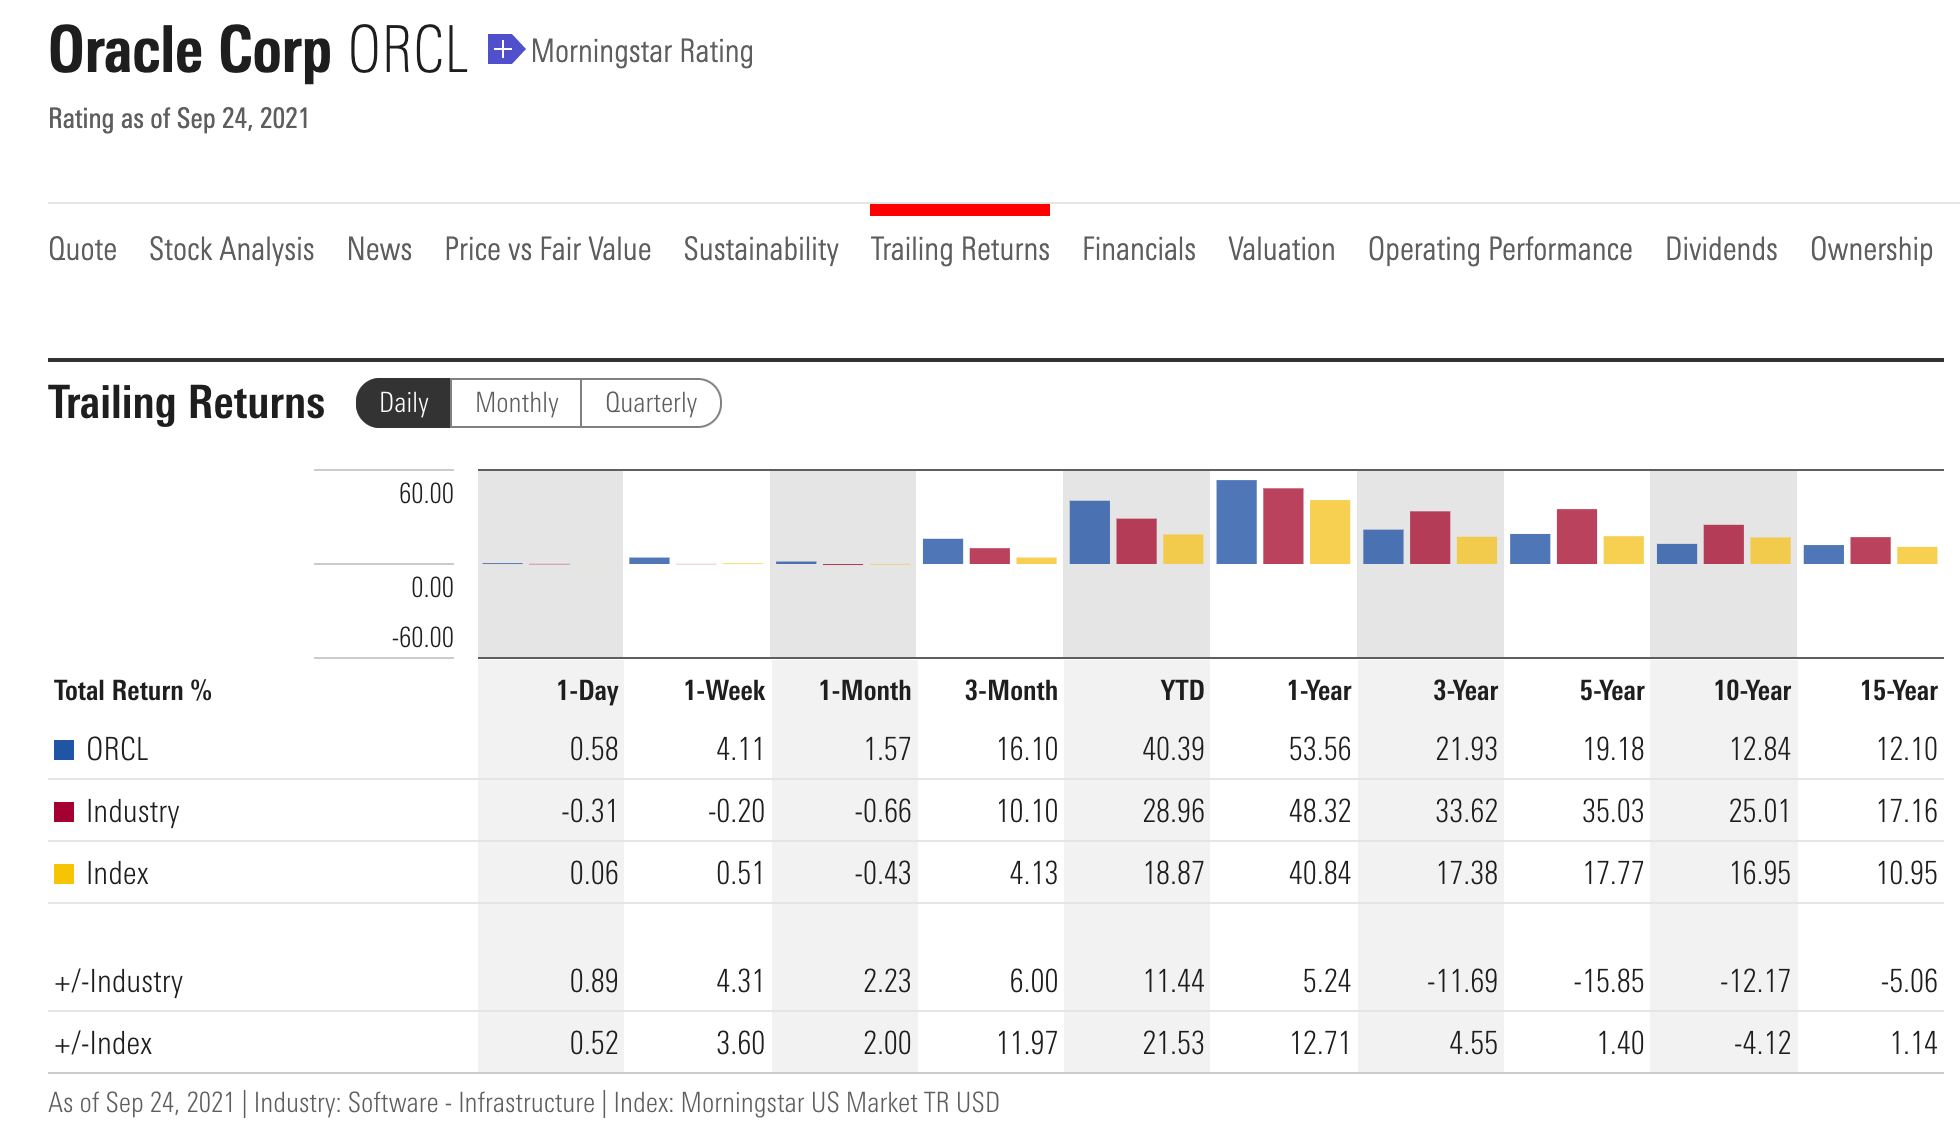Click the 3-Month column header
The width and height of the screenshot is (1960, 1136).
[1011, 690]
